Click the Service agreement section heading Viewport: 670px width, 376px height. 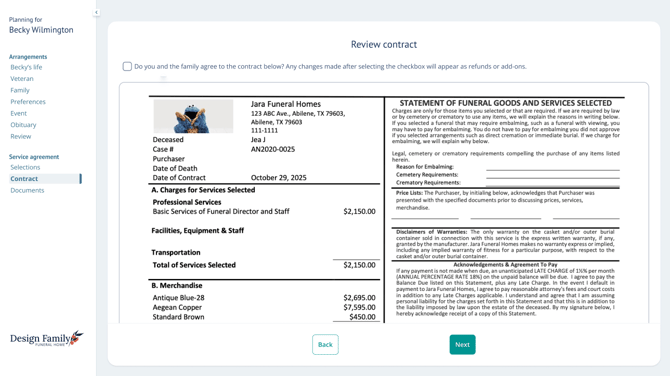pos(34,157)
